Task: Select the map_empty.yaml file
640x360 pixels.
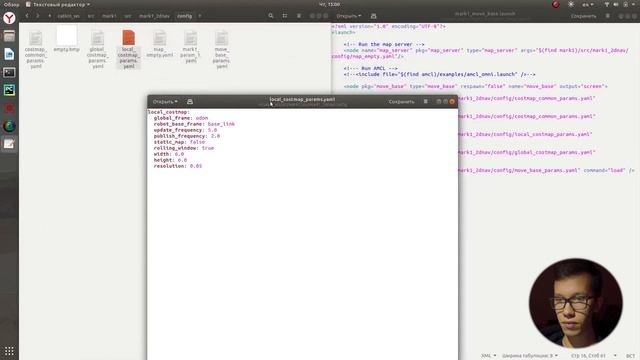Action: (x=160, y=44)
